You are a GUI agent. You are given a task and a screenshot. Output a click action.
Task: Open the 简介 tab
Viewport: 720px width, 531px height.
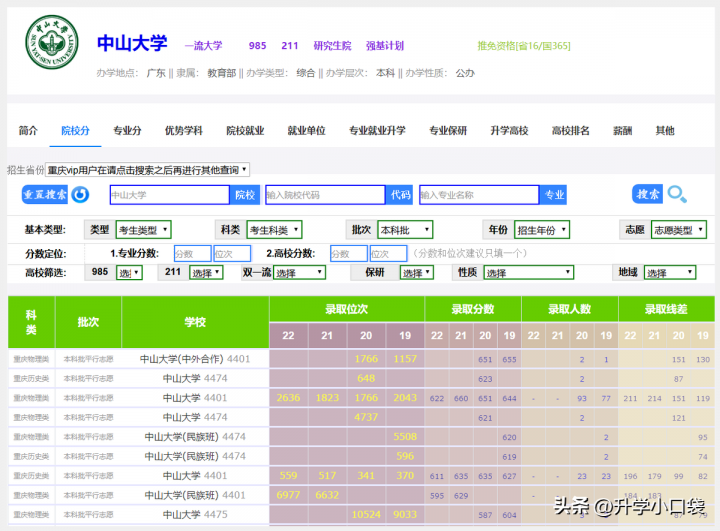[x=28, y=131]
